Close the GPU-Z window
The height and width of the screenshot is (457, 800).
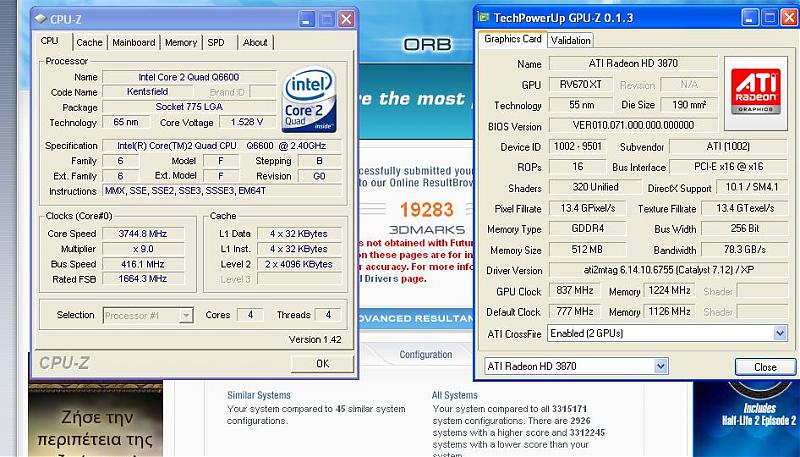point(790,18)
